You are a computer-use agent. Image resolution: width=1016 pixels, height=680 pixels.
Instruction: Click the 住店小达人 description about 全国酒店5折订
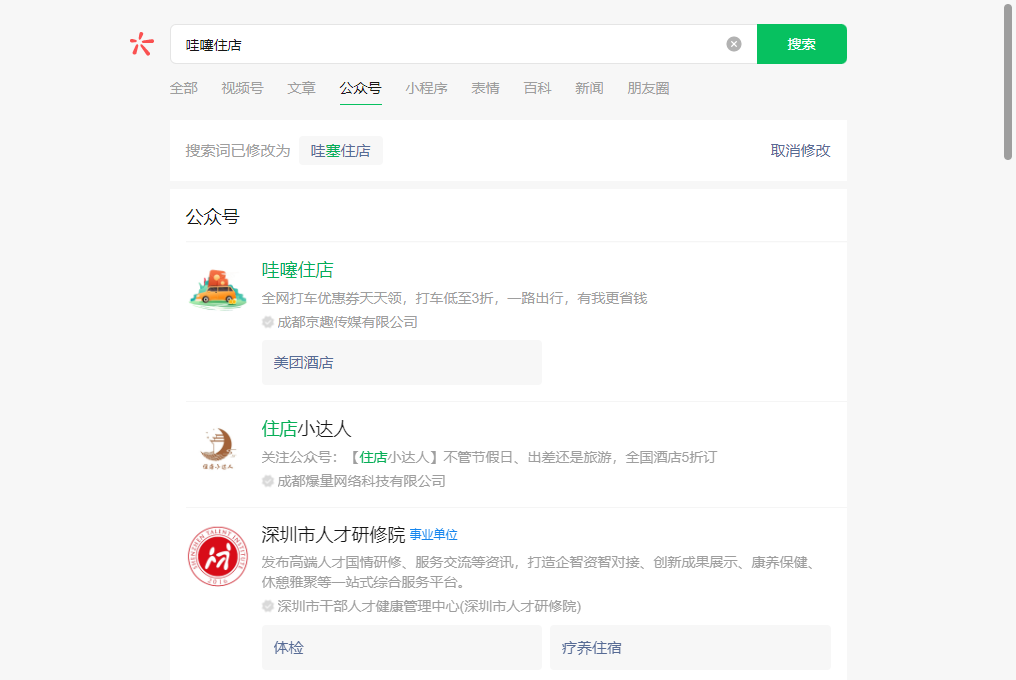click(x=489, y=457)
